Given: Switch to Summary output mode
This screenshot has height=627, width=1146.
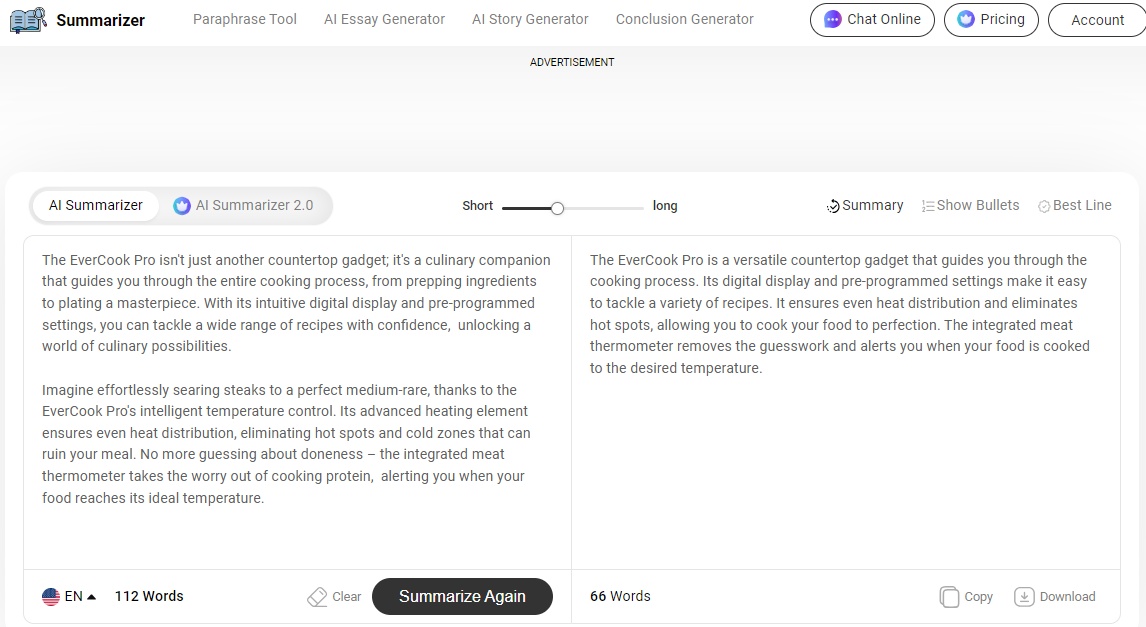Looking at the screenshot, I should pos(864,205).
